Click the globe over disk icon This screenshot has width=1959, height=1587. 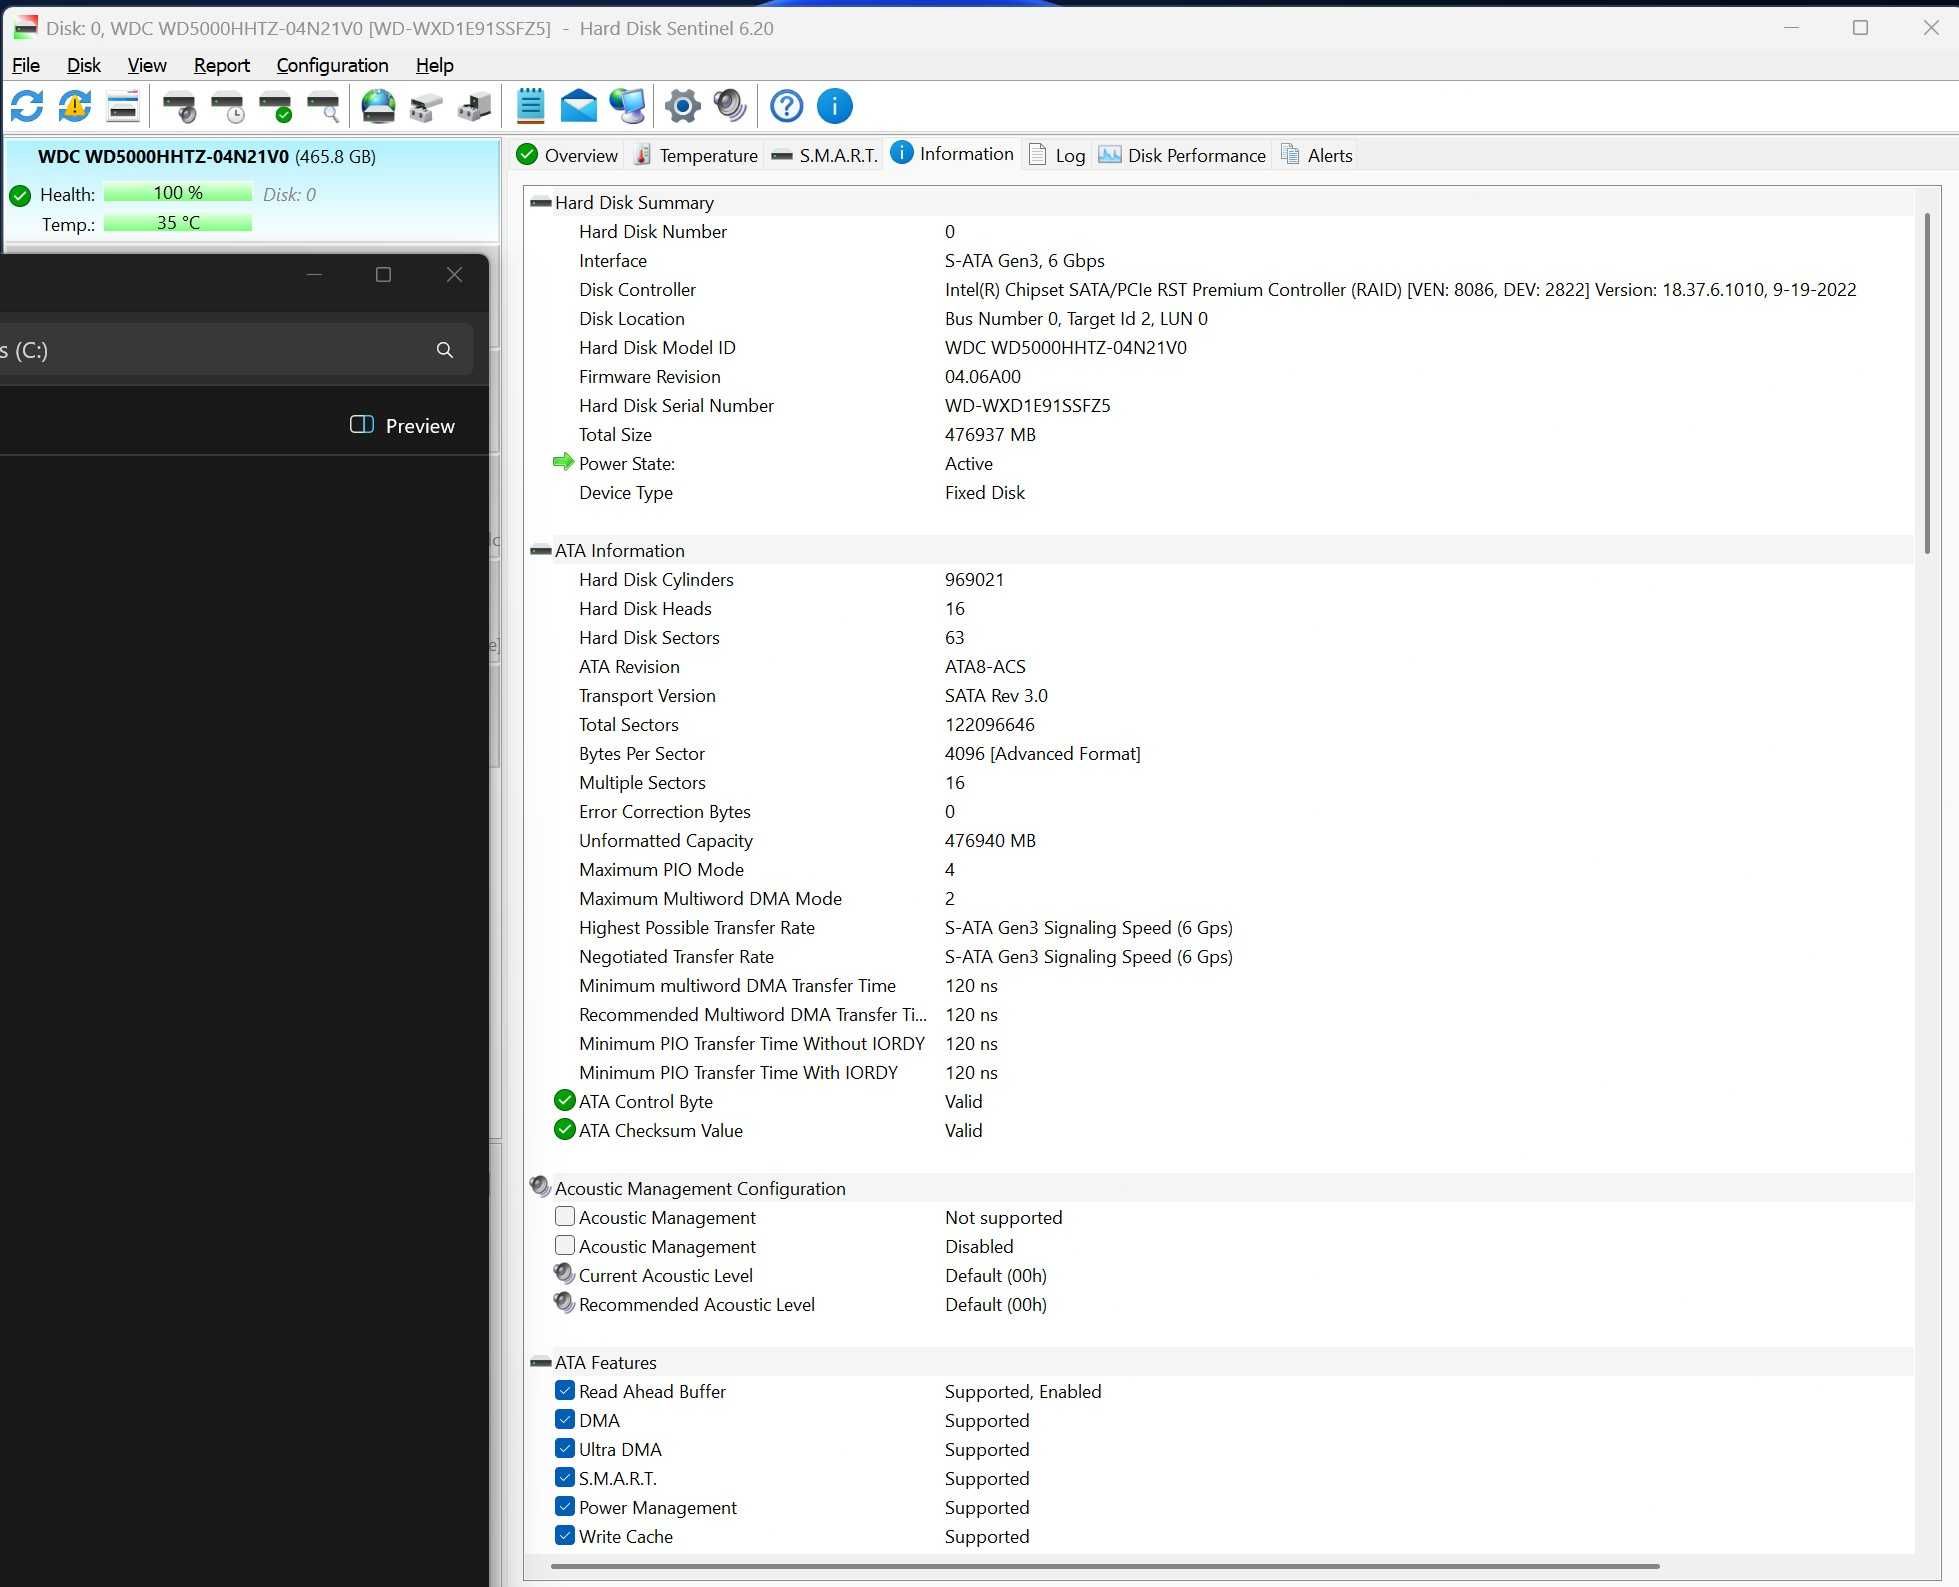coord(378,106)
